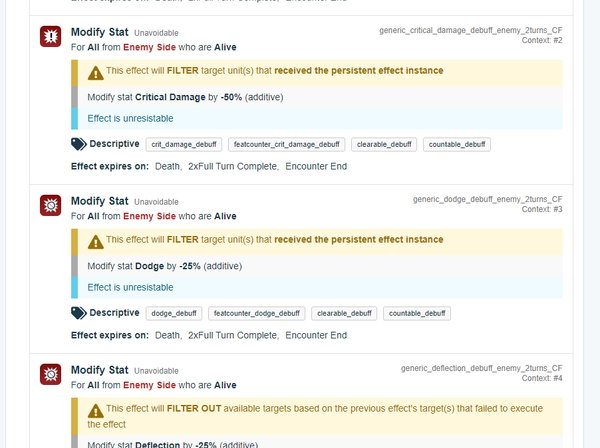Click the Critical Damage effect's Modify Stat icon
Screen dimensions: 600x448
pyautogui.click(x=50, y=38)
